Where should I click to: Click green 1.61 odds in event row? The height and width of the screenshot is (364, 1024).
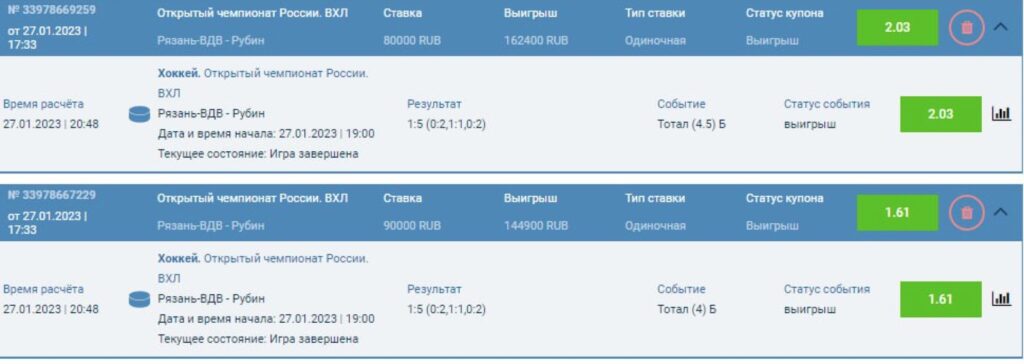coord(940,299)
